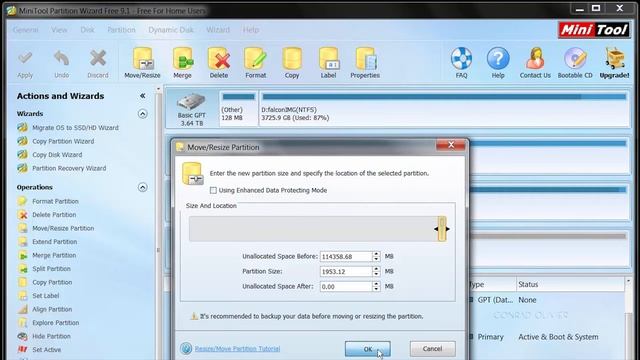This screenshot has height=360, width=640.
Task: Open the Wizard menu
Action: tap(218, 30)
